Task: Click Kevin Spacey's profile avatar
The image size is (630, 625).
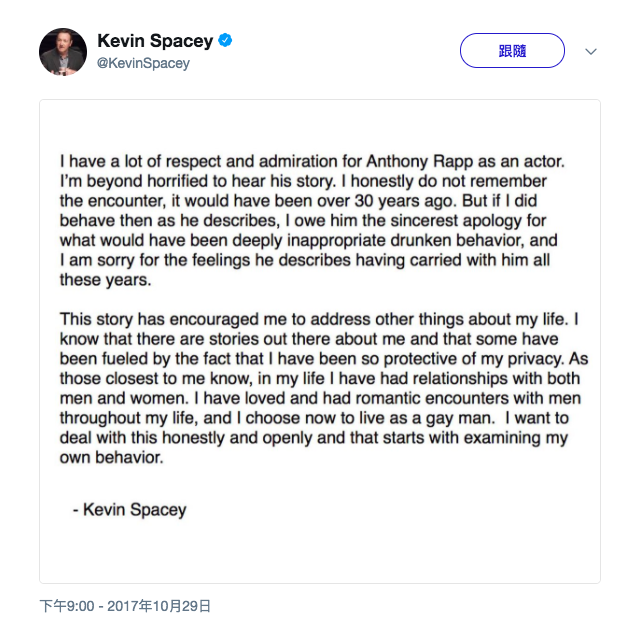Action: tap(62, 50)
